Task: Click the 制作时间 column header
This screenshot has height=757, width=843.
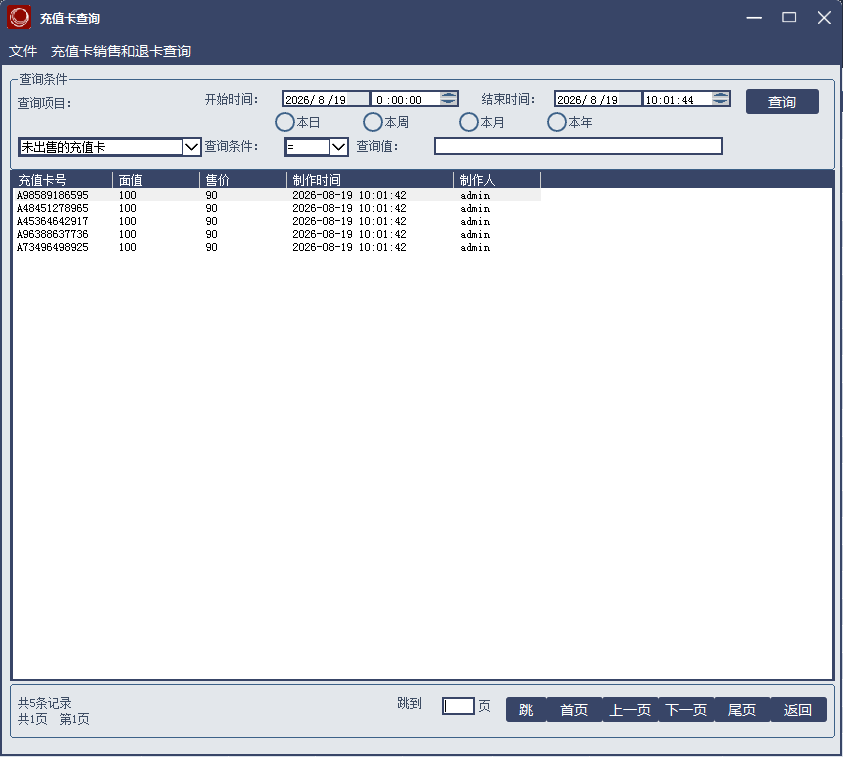Action: (x=370, y=180)
